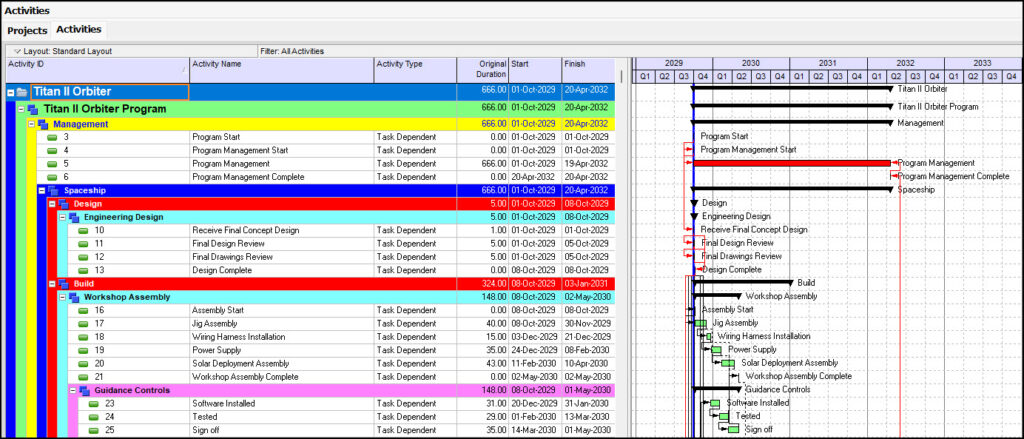Sort by Activity Name column header
Screen dimensions: 1024x439
(281, 70)
